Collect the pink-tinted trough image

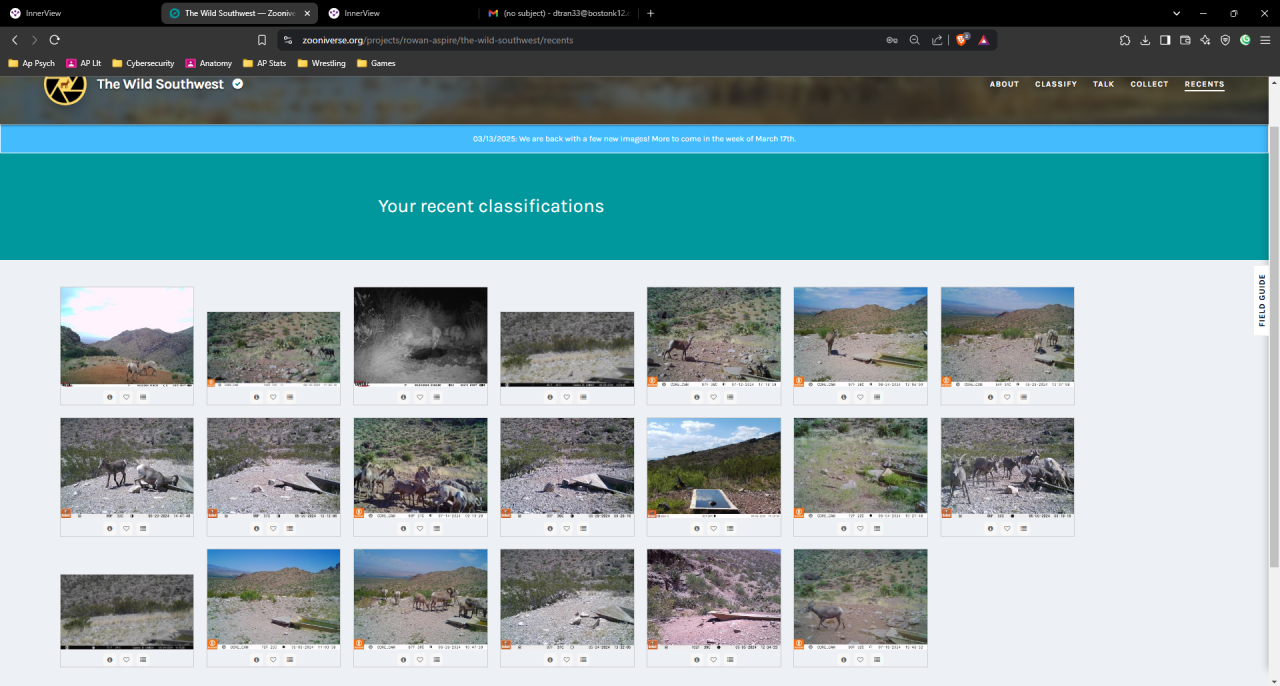click(x=730, y=659)
